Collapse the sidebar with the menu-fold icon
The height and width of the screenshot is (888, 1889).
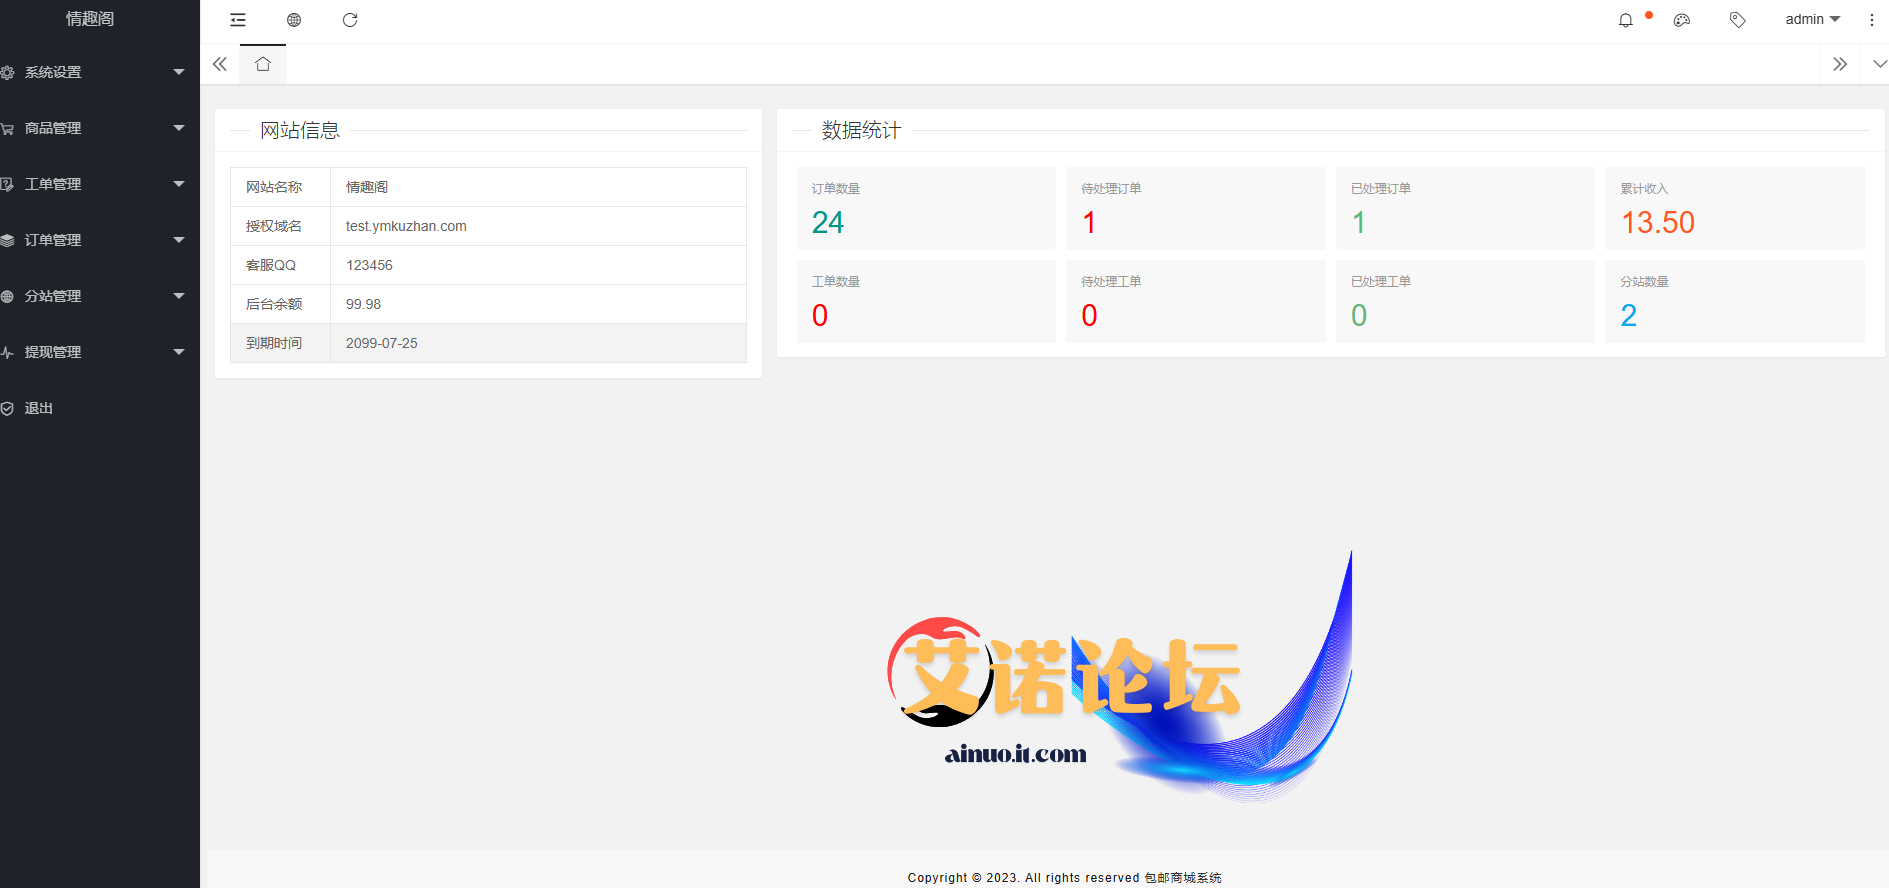pos(238,20)
